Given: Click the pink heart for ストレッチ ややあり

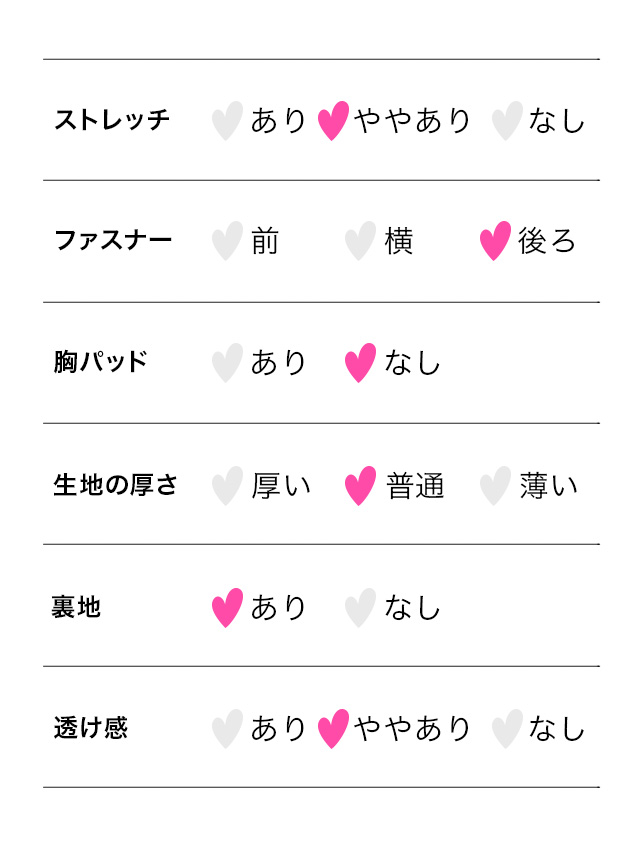Looking at the screenshot, I should (x=333, y=120).
